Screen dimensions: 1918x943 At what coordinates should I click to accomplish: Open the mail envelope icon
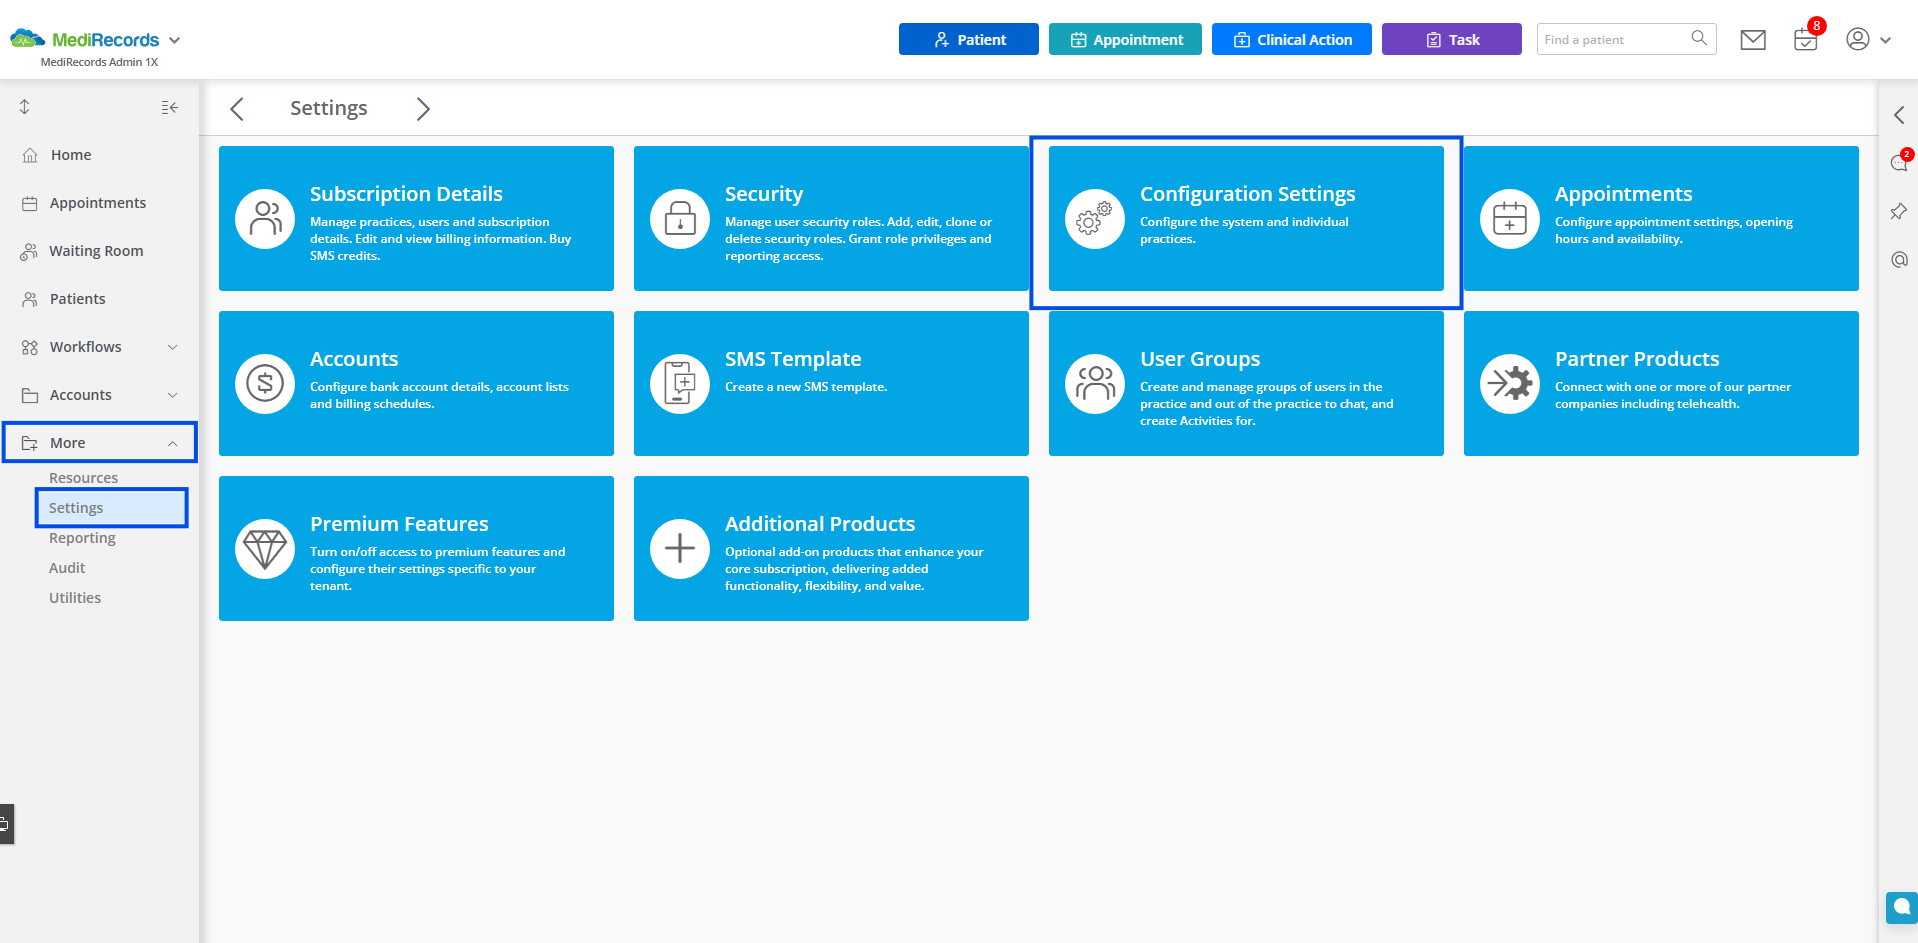pos(1752,40)
